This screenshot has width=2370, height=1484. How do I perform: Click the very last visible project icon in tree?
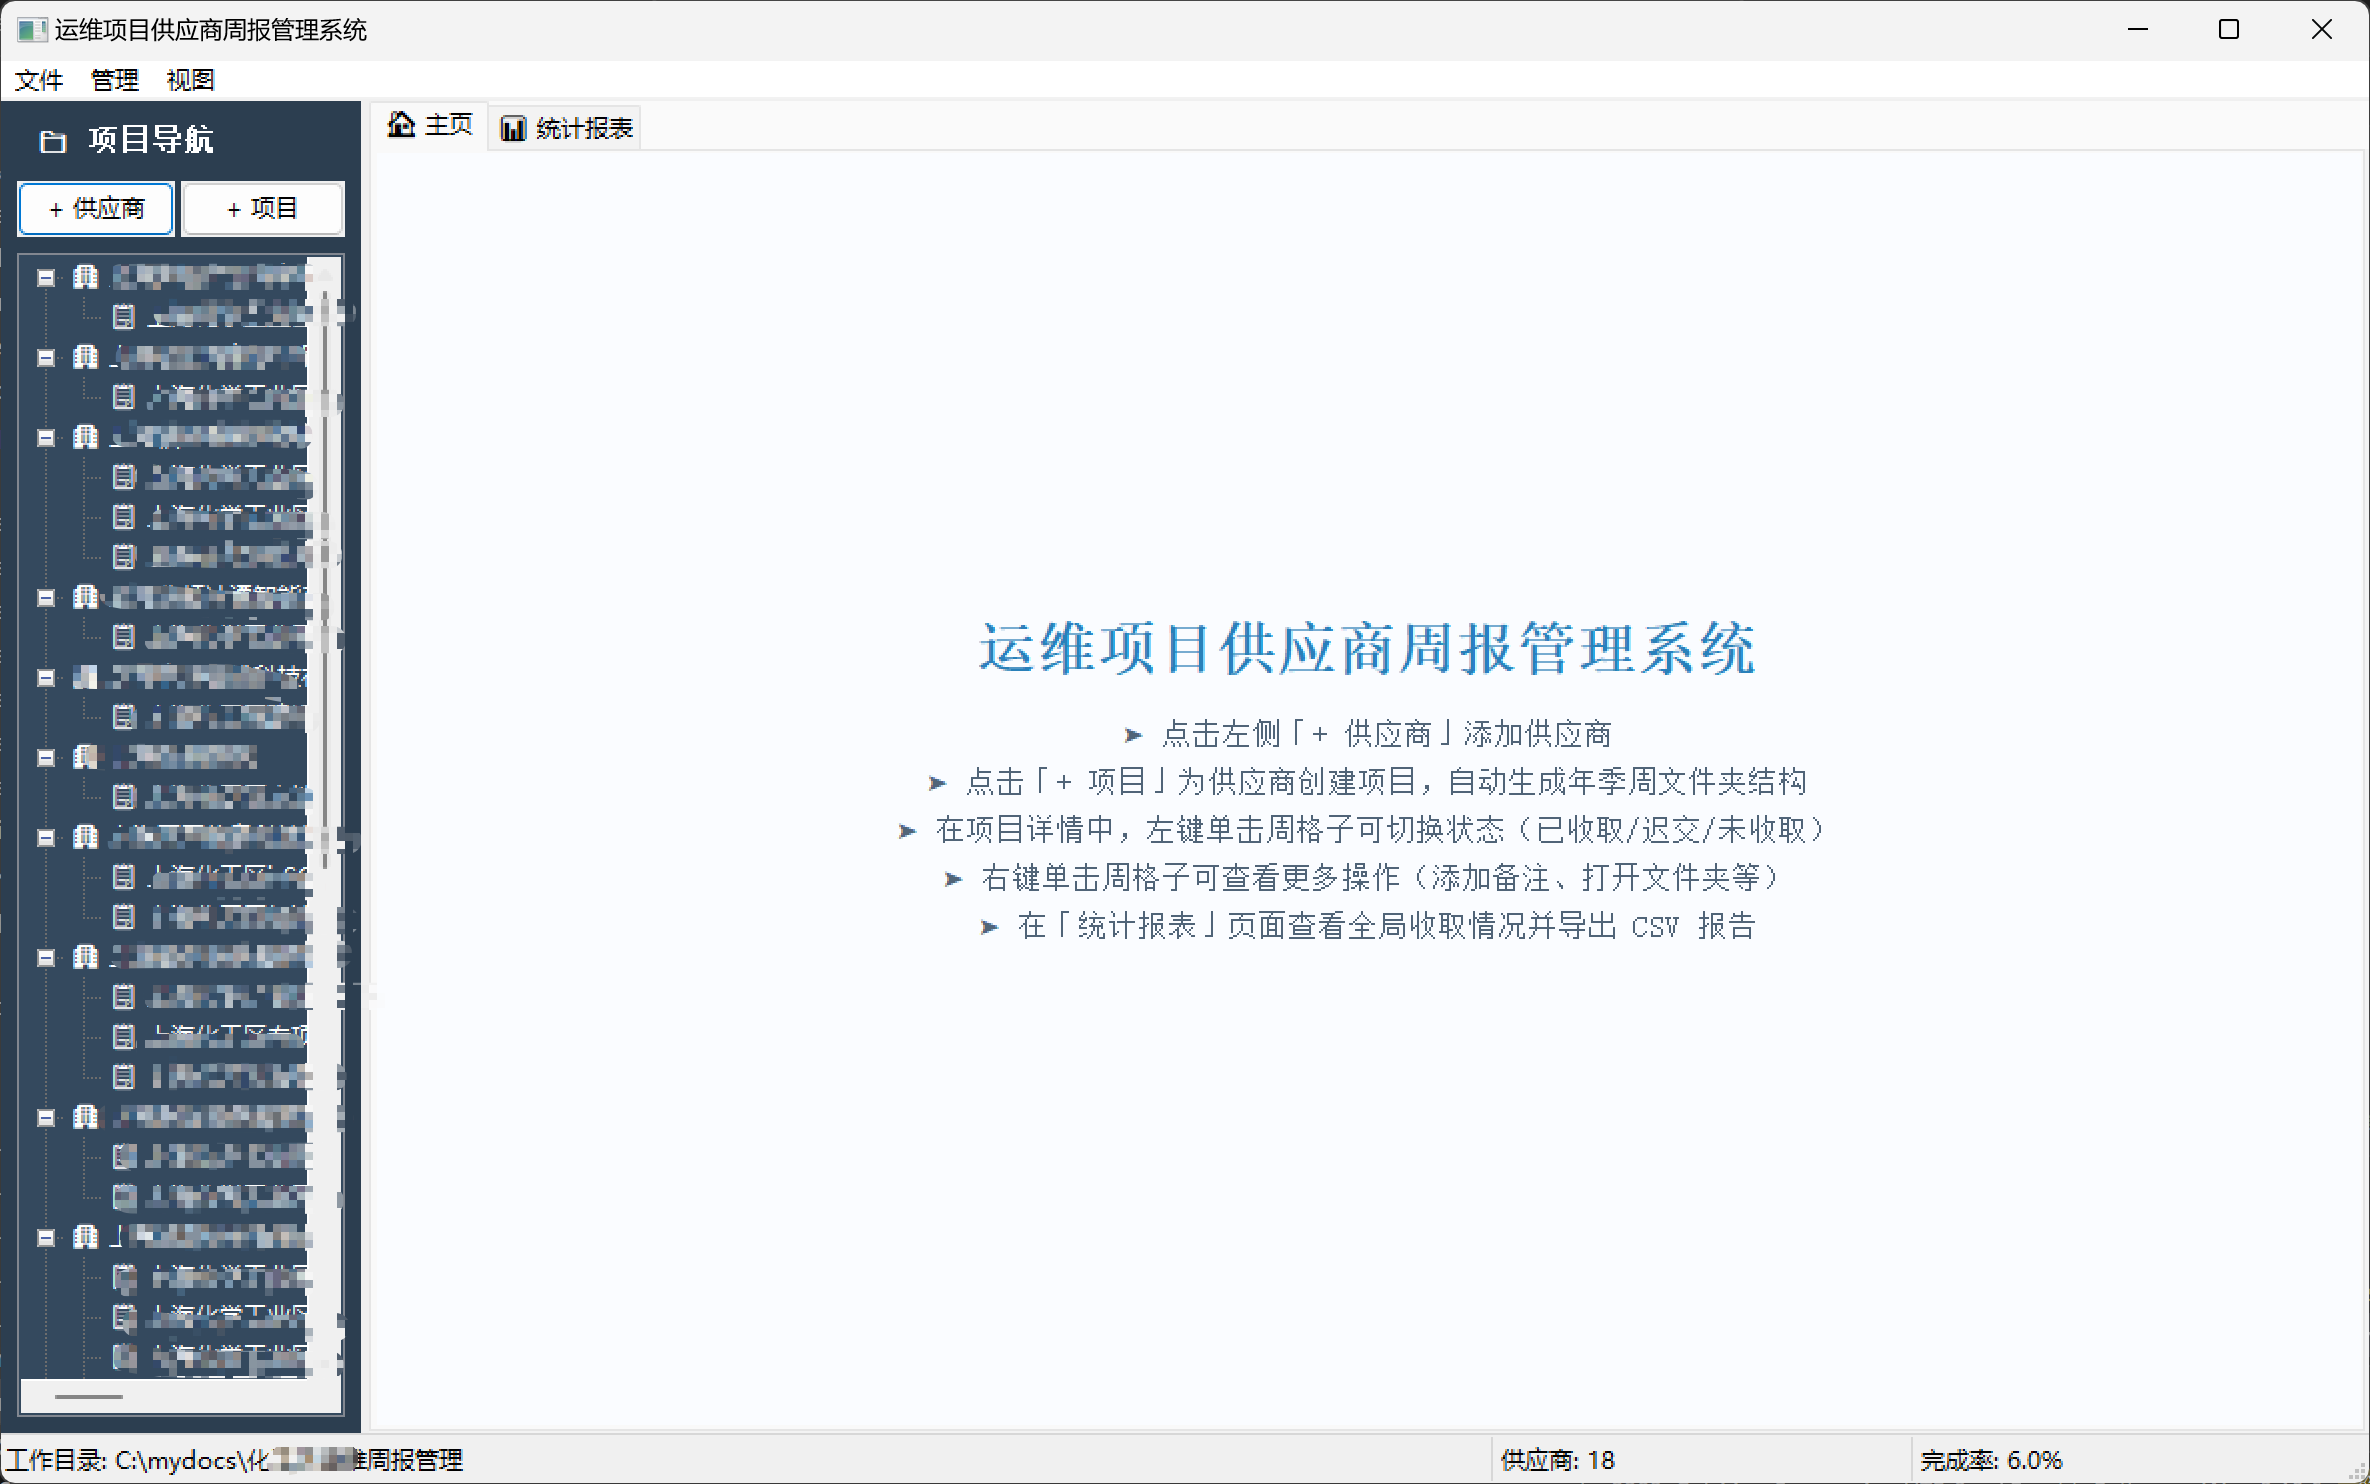point(124,1357)
